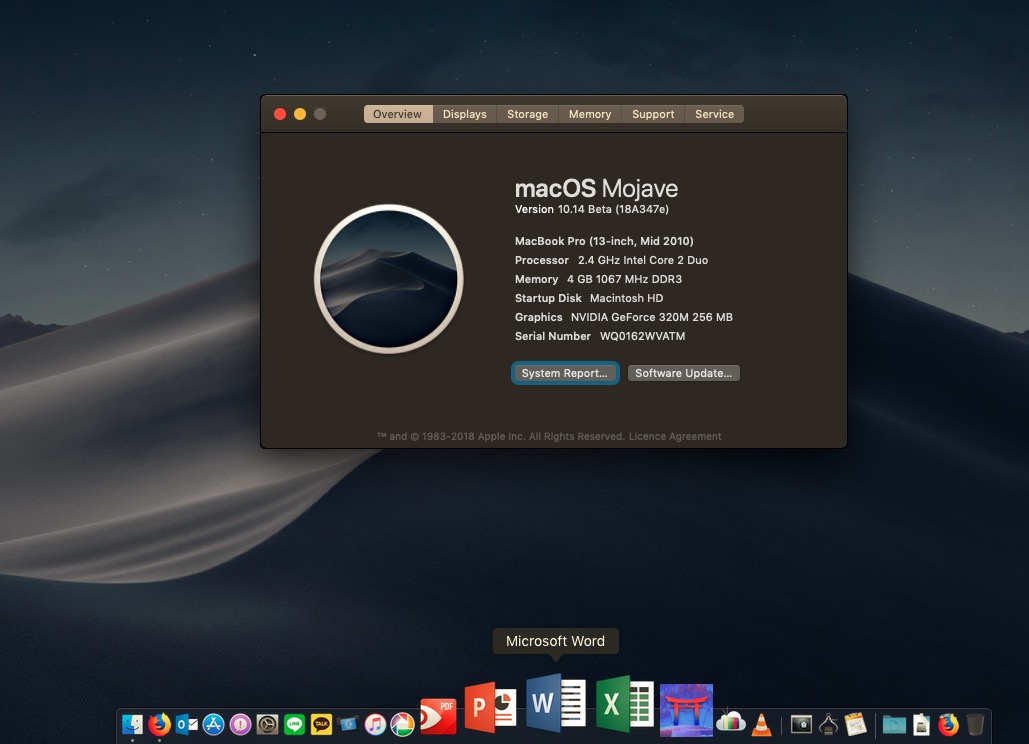
Task: Open Finder from the dock
Action: (133, 724)
